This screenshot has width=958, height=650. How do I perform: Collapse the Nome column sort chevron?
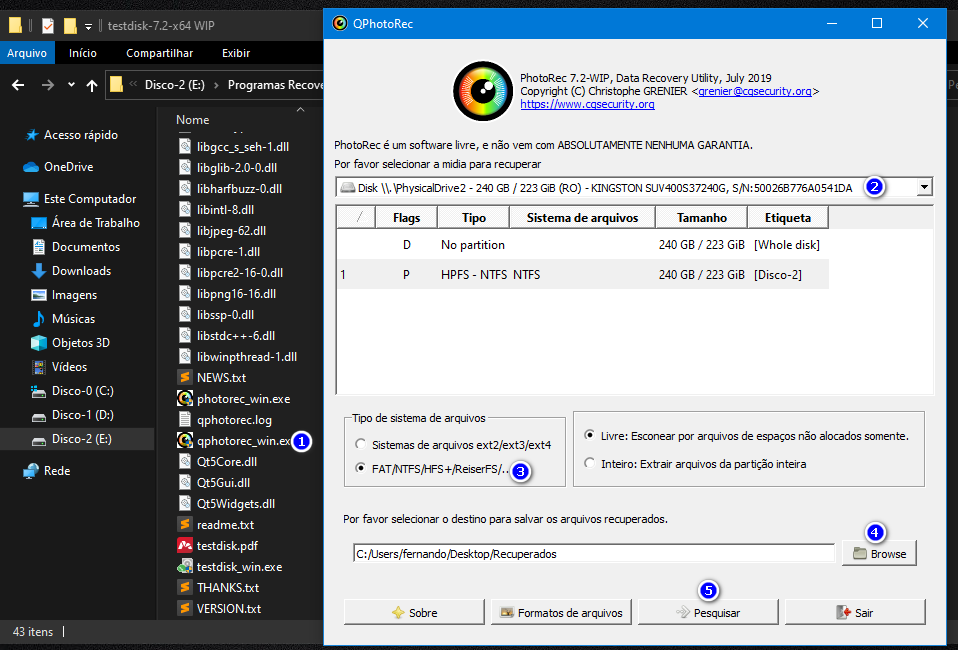coord(300,109)
